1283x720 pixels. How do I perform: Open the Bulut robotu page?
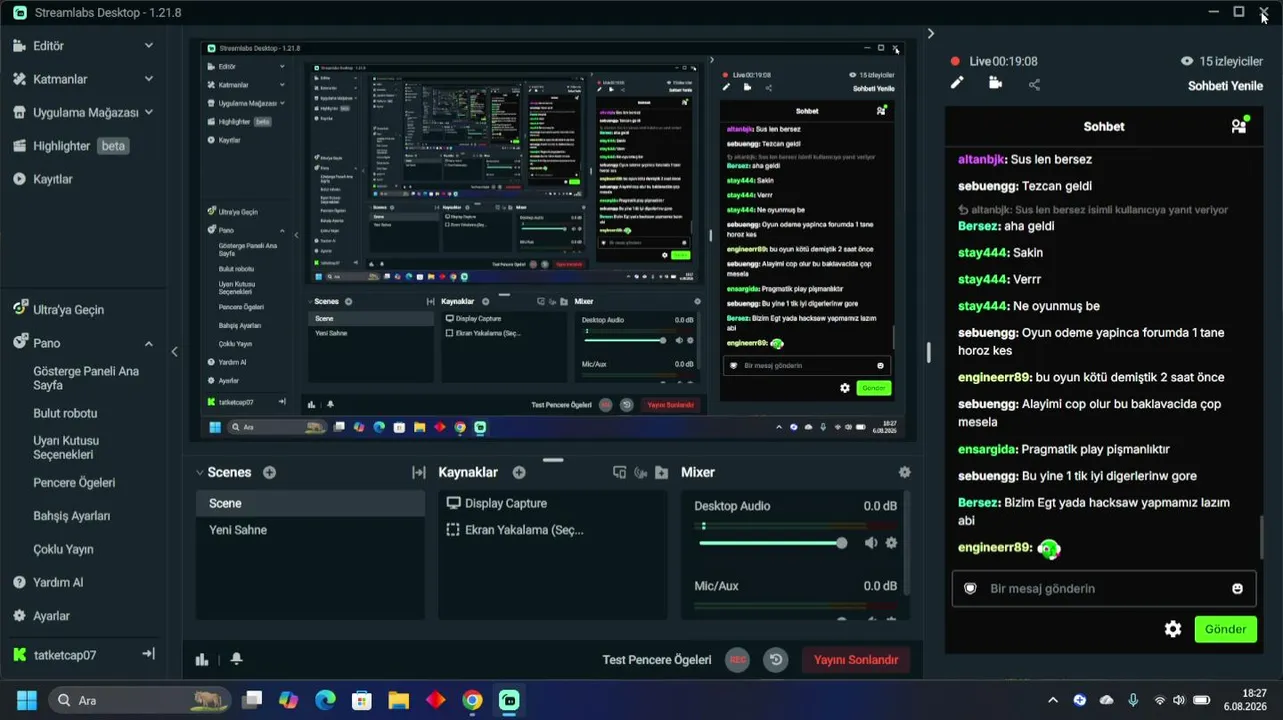pos(65,413)
